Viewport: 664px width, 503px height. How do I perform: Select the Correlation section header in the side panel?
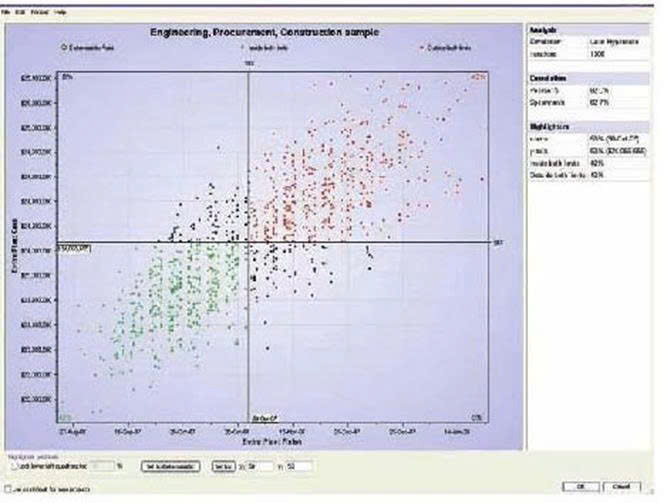(x=548, y=77)
